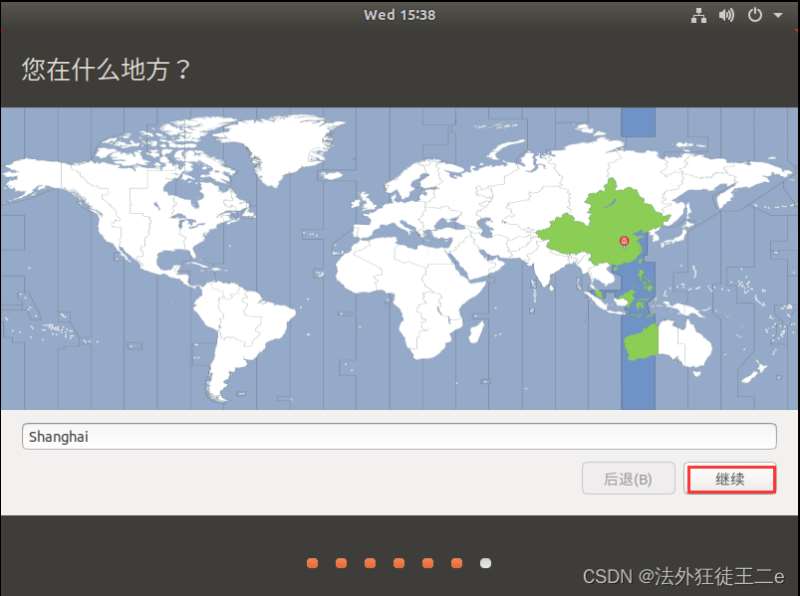Click the first orange progress dot
This screenshot has width=800, height=596.
pyautogui.click(x=312, y=563)
